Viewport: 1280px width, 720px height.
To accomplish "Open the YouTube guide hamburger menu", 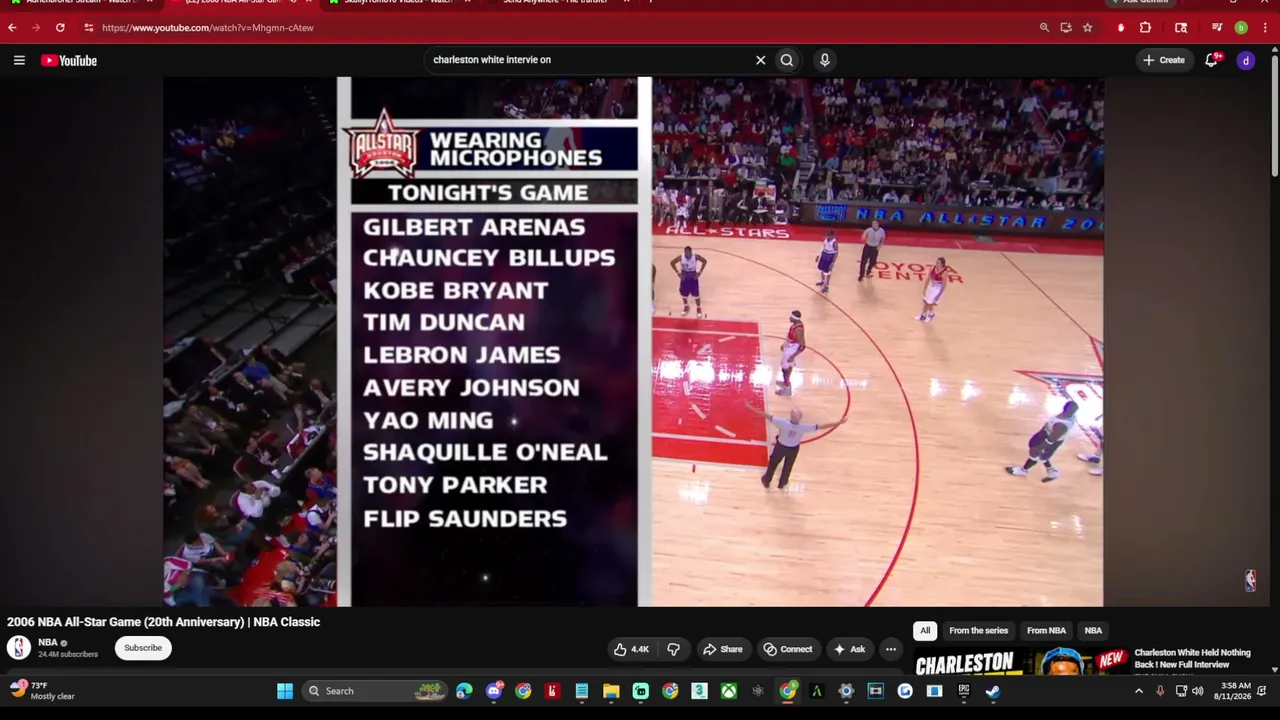I will pos(19,60).
